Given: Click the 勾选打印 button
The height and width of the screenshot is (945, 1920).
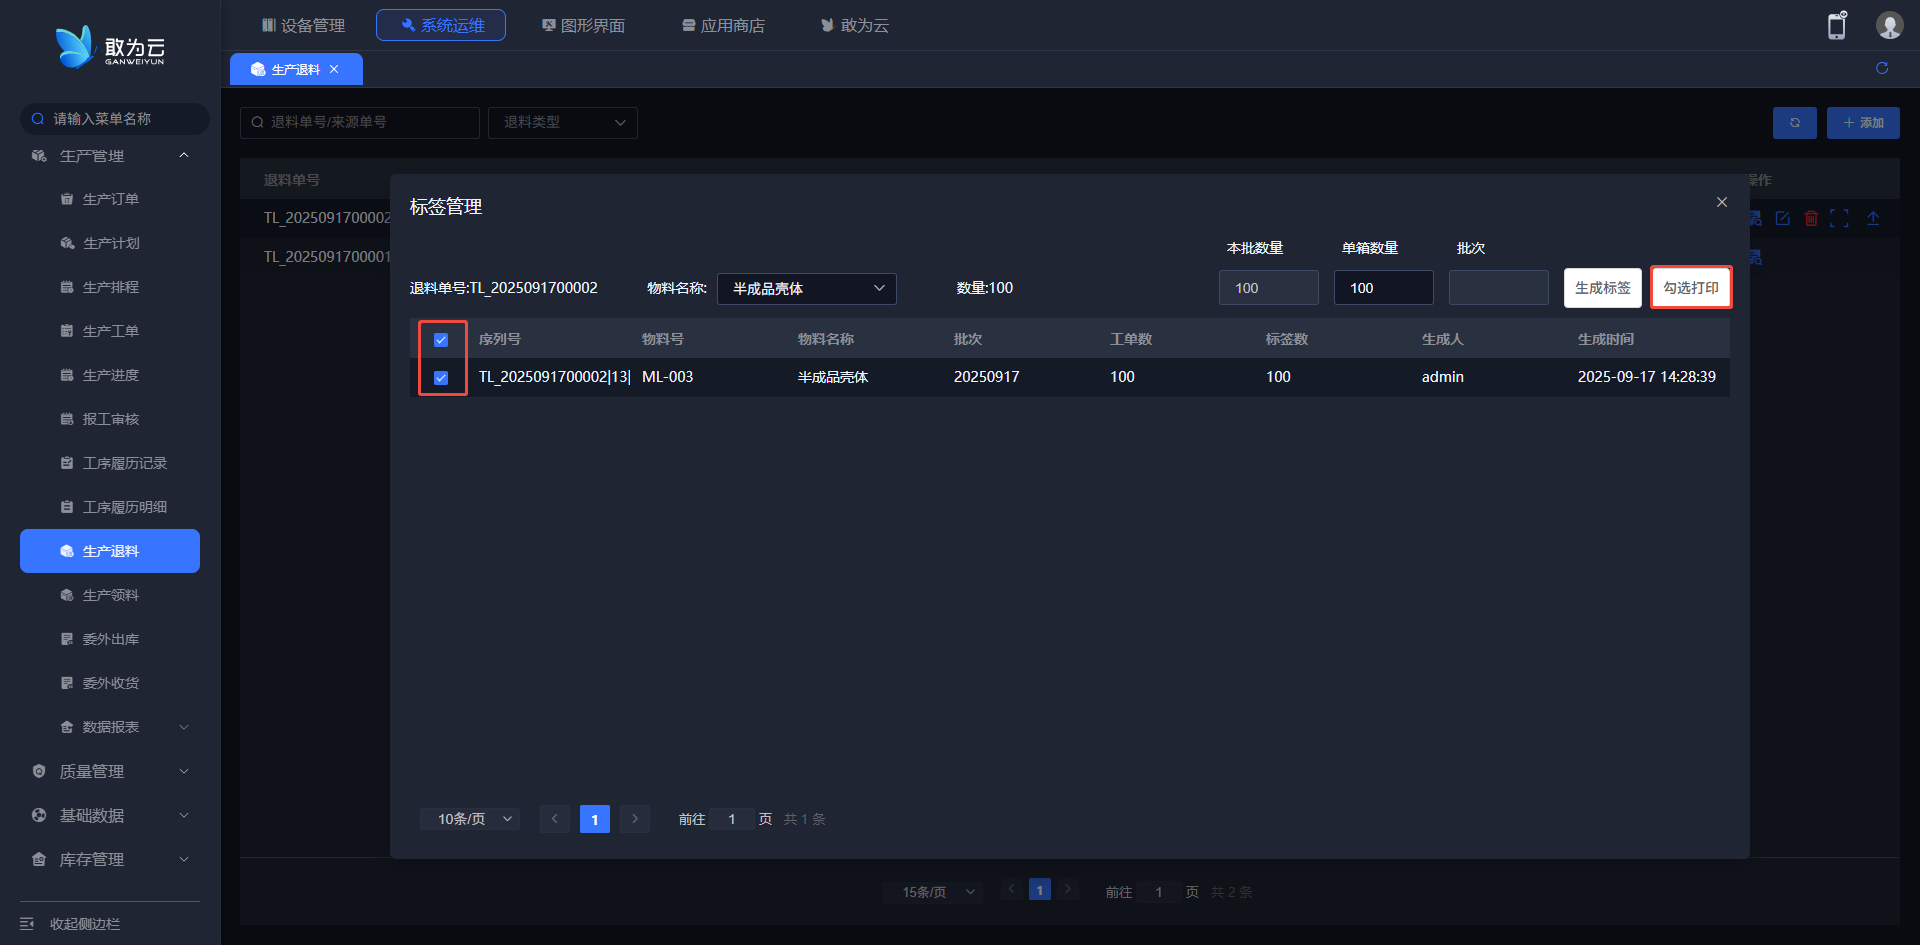Looking at the screenshot, I should [x=1690, y=288].
